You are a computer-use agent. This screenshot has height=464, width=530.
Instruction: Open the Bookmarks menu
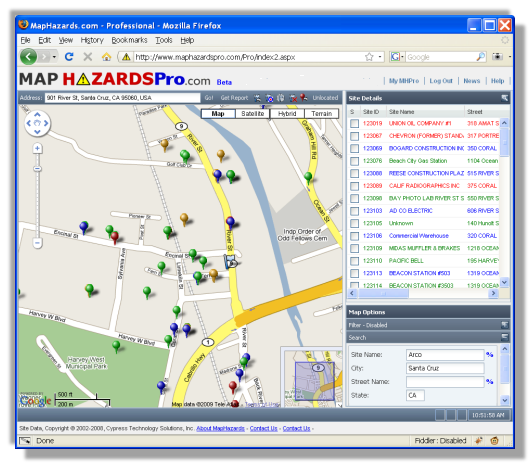(129, 40)
